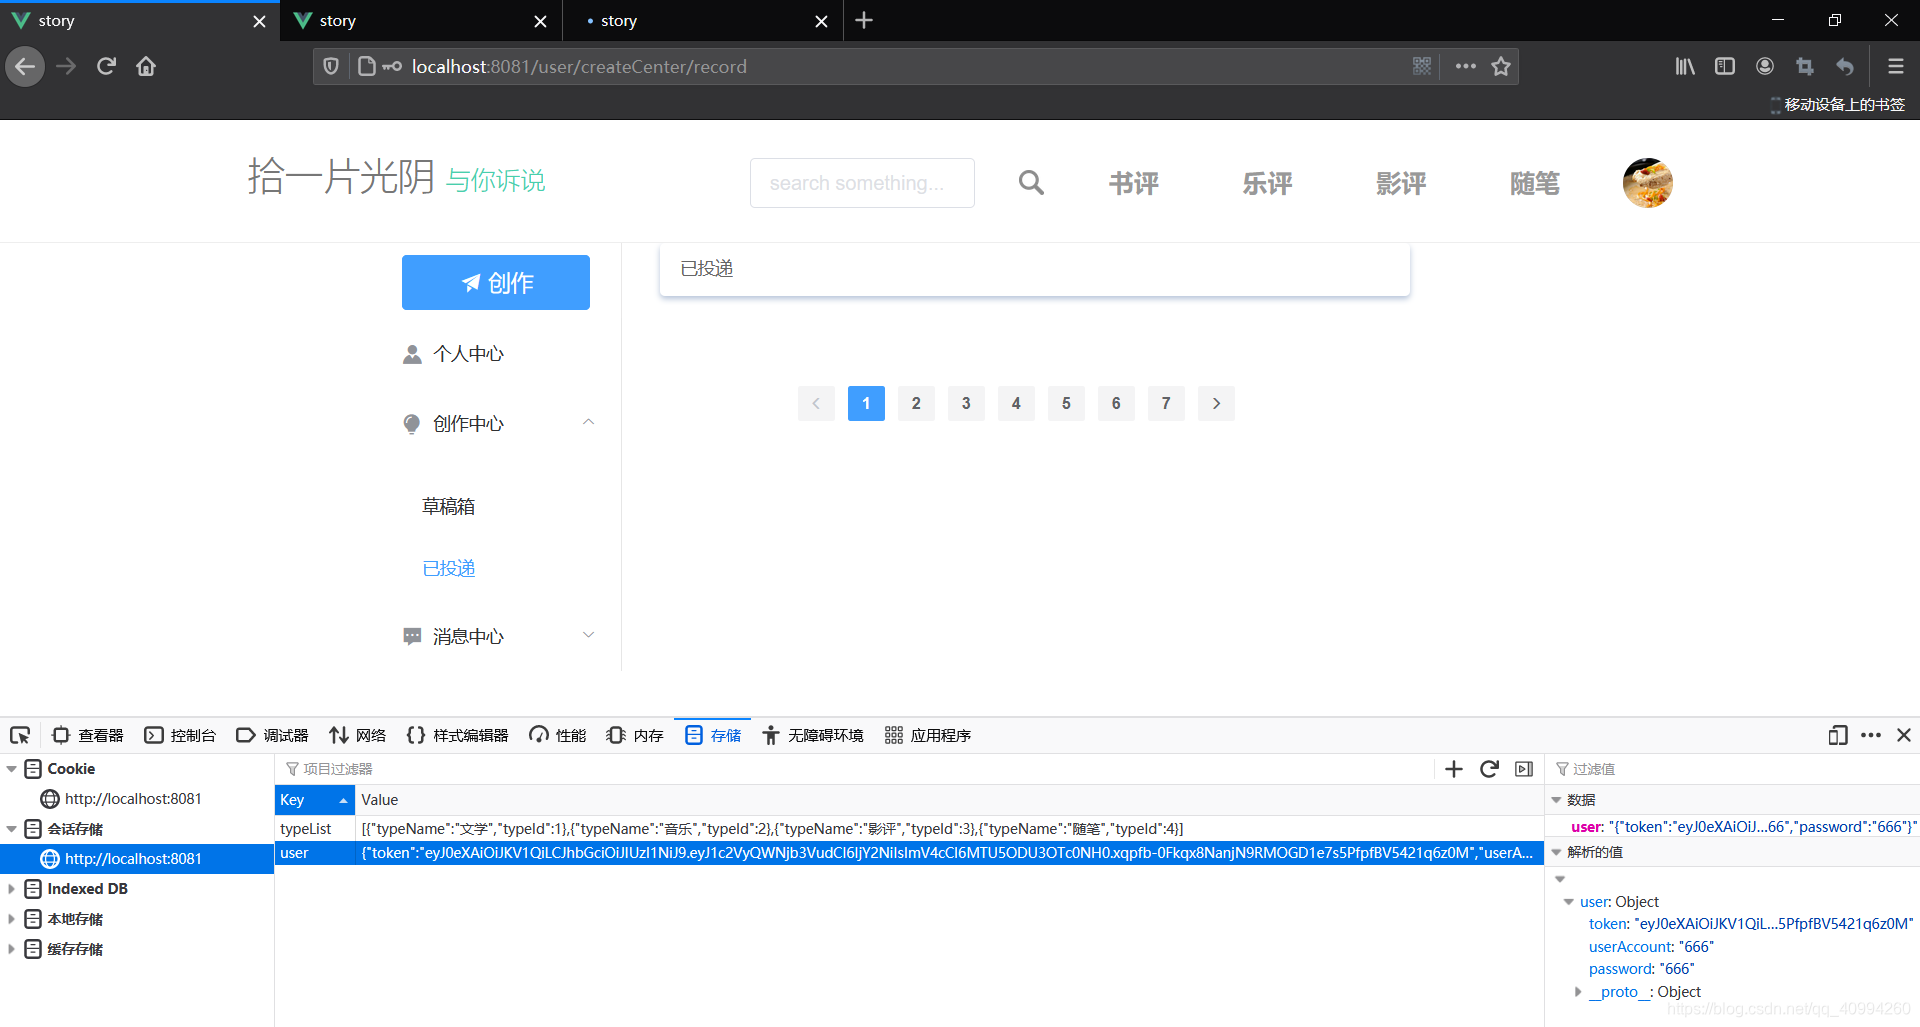Select 已投递 in sidebar
This screenshot has width=1920, height=1027.
click(x=448, y=568)
